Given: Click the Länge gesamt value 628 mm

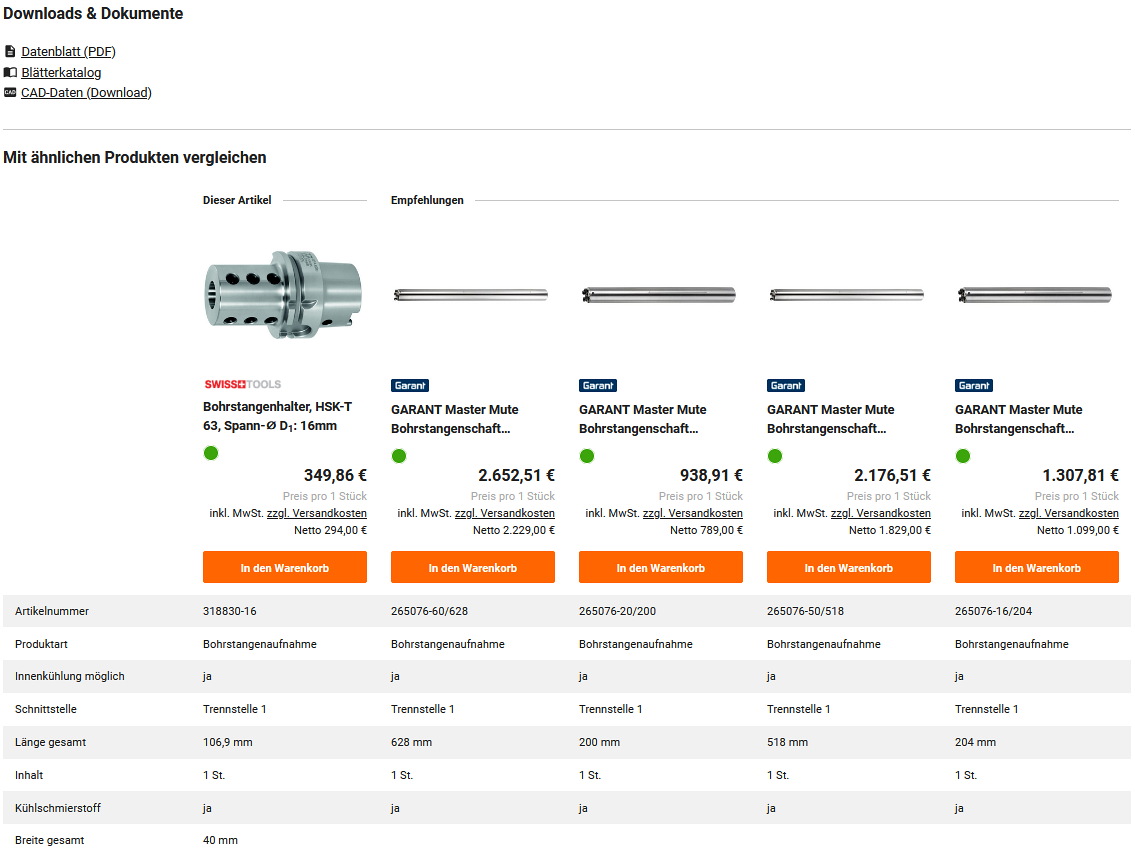Looking at the screenshot, I should pos(411,742).
